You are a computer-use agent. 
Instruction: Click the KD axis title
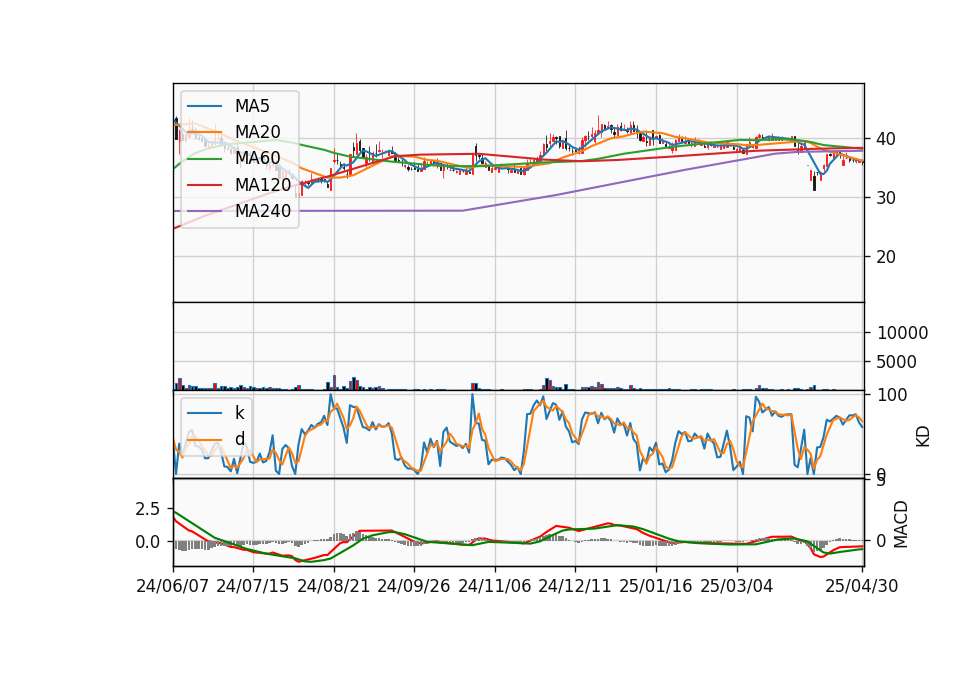pyautogui.click(x=923, y=436)
